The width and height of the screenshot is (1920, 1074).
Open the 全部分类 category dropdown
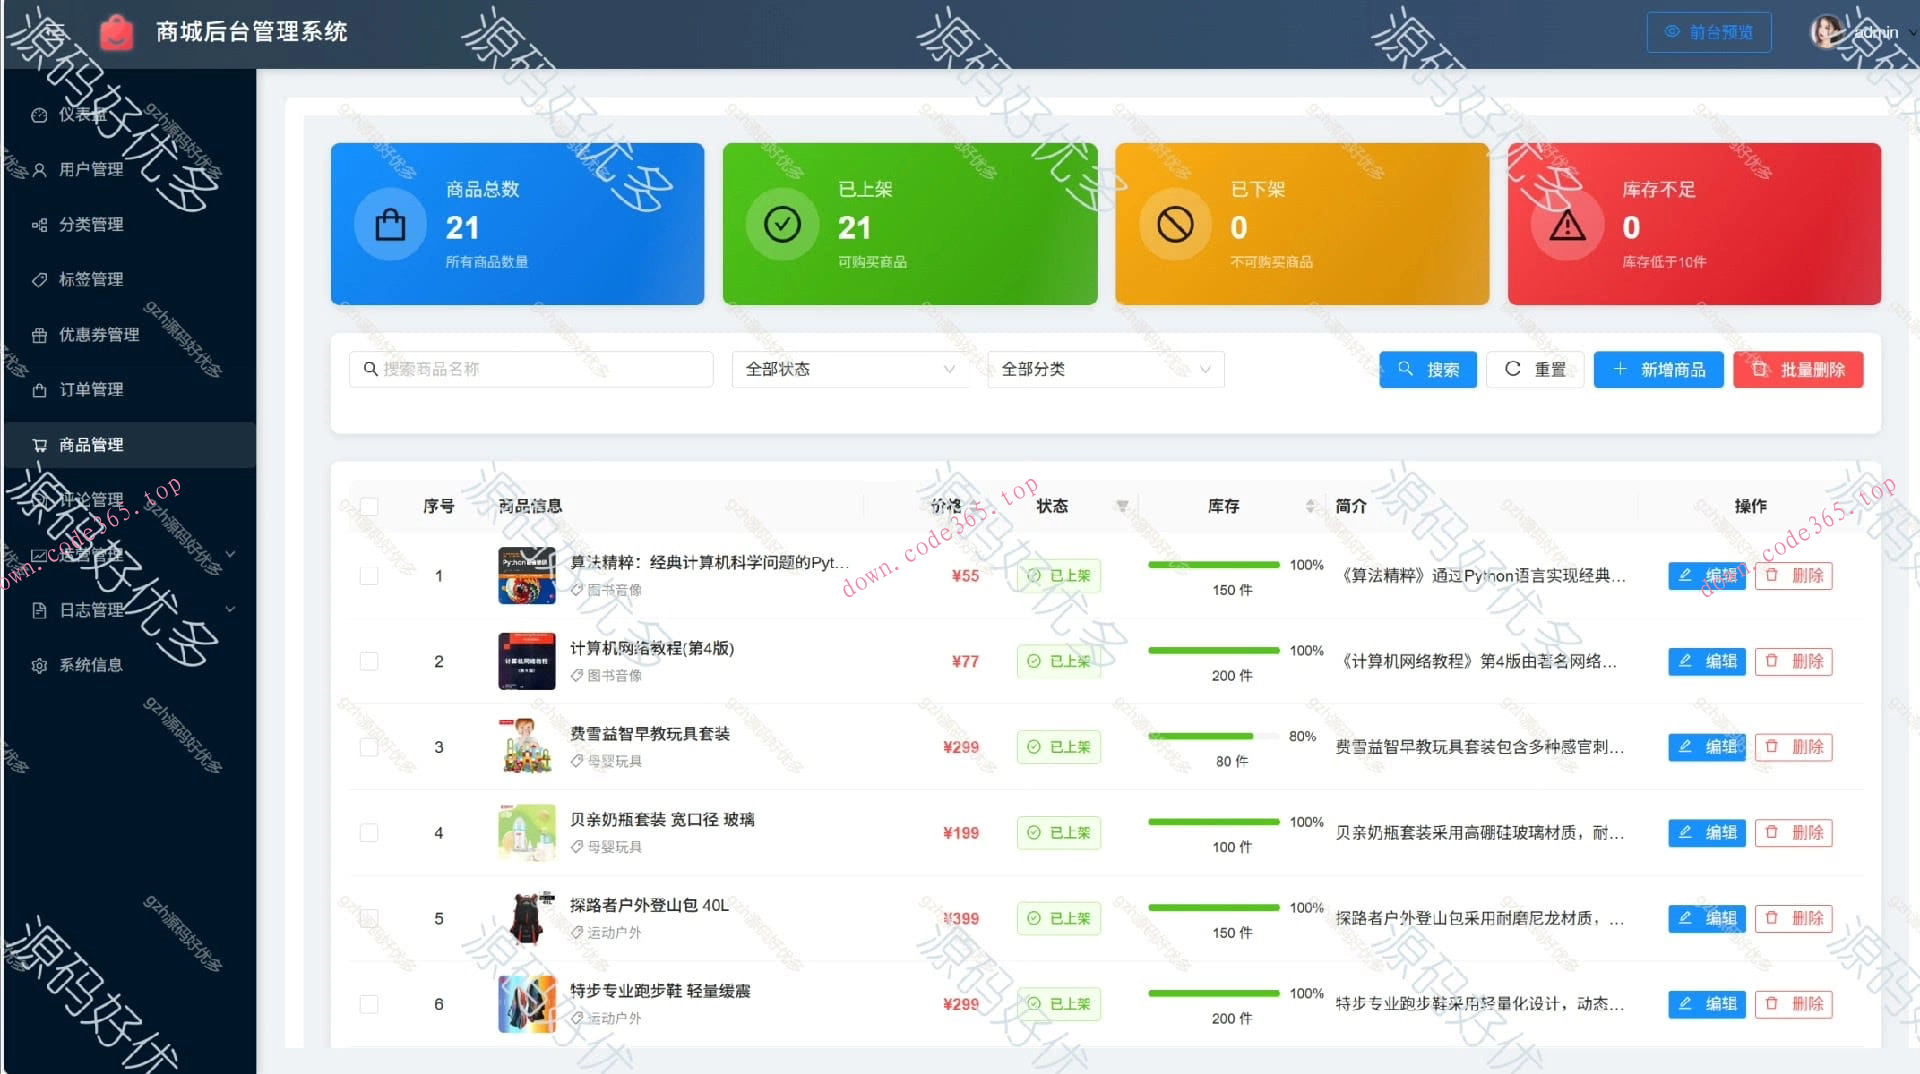1104,369
